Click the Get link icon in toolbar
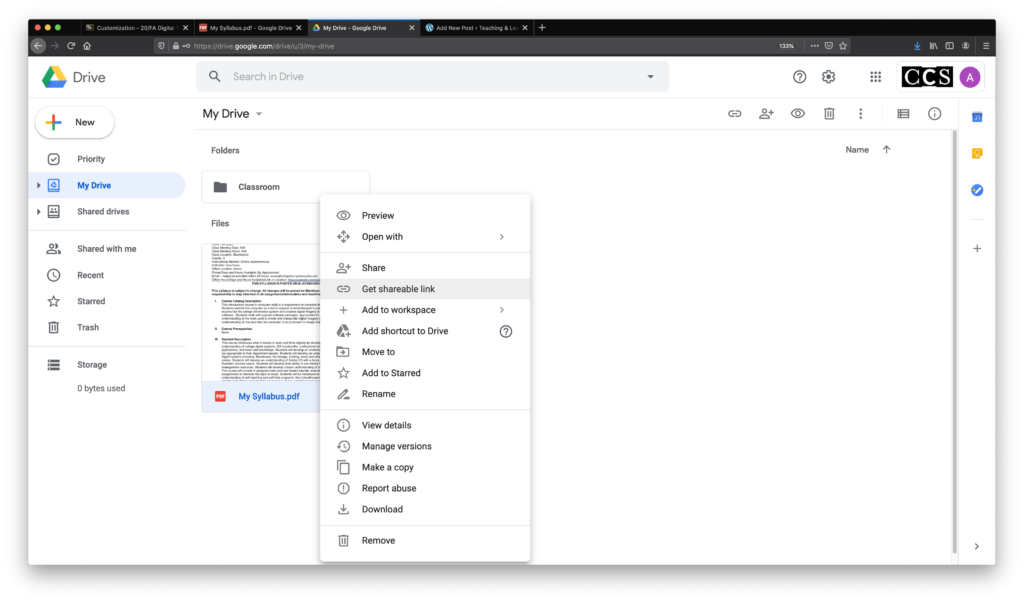Screen dimensions: 1024x602 [734, 114]
